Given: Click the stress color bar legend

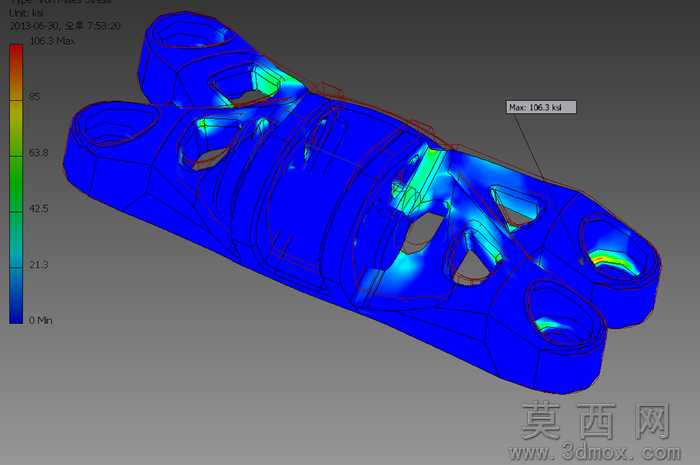Looking at the screenshot, I should (16, 184).
